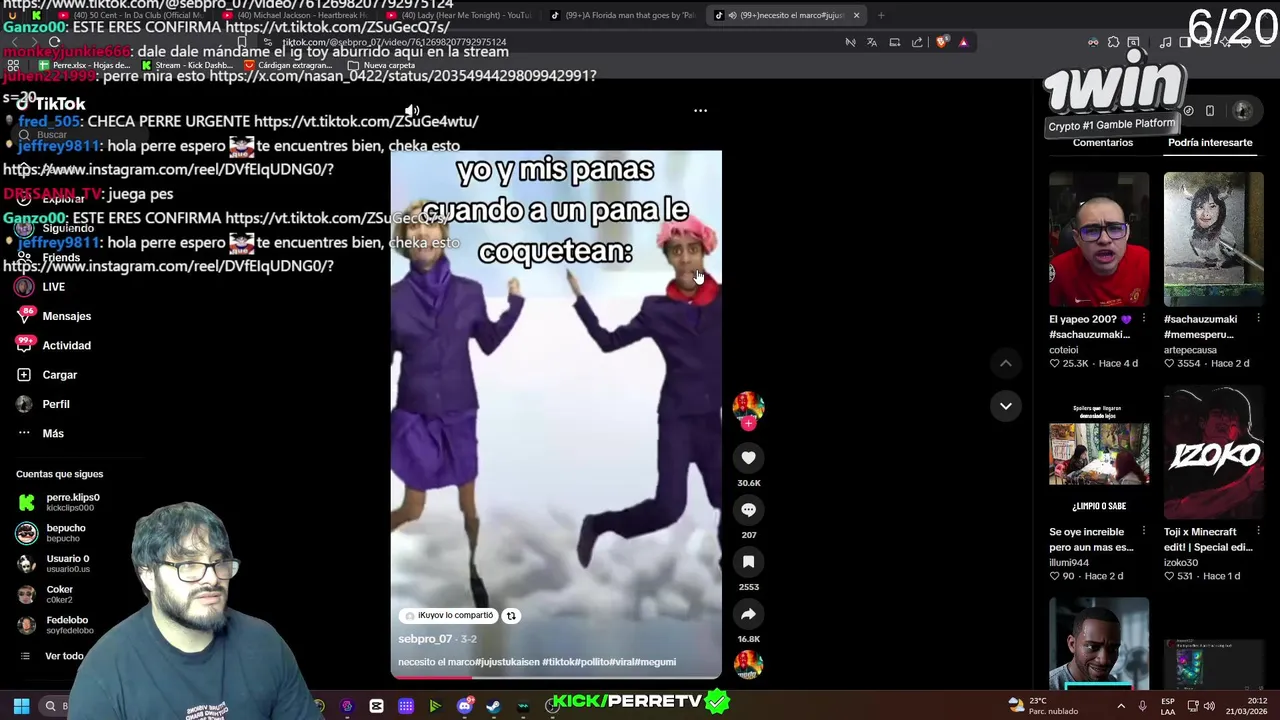Open options for #sachauzumaki #memesperu card
Image resolution: width=1280 pixels, height=720 pixels.
click(x=1258, y=319)
